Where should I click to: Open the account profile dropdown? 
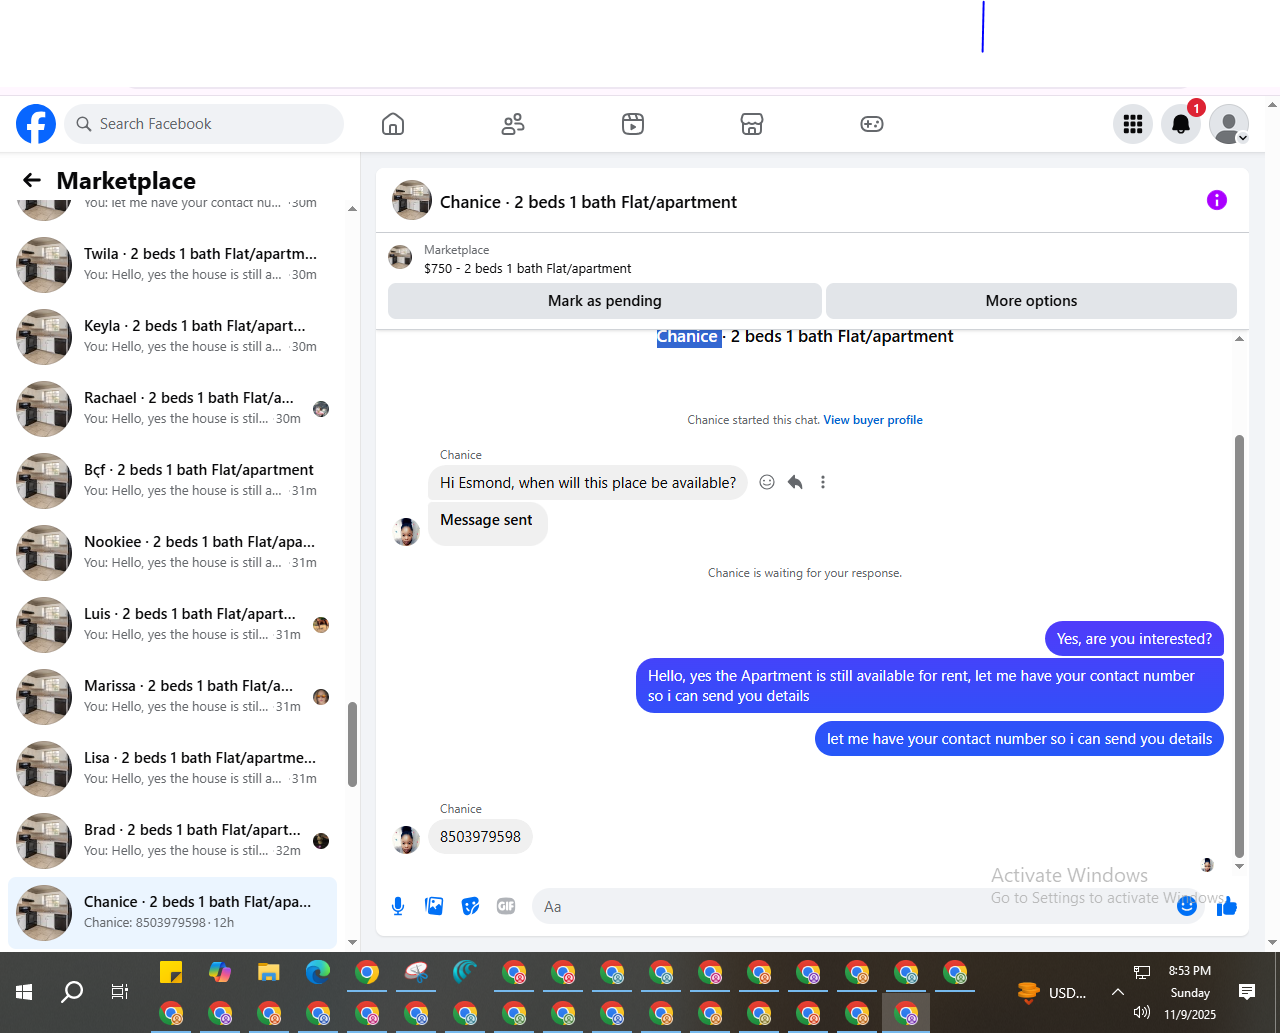1229,124
